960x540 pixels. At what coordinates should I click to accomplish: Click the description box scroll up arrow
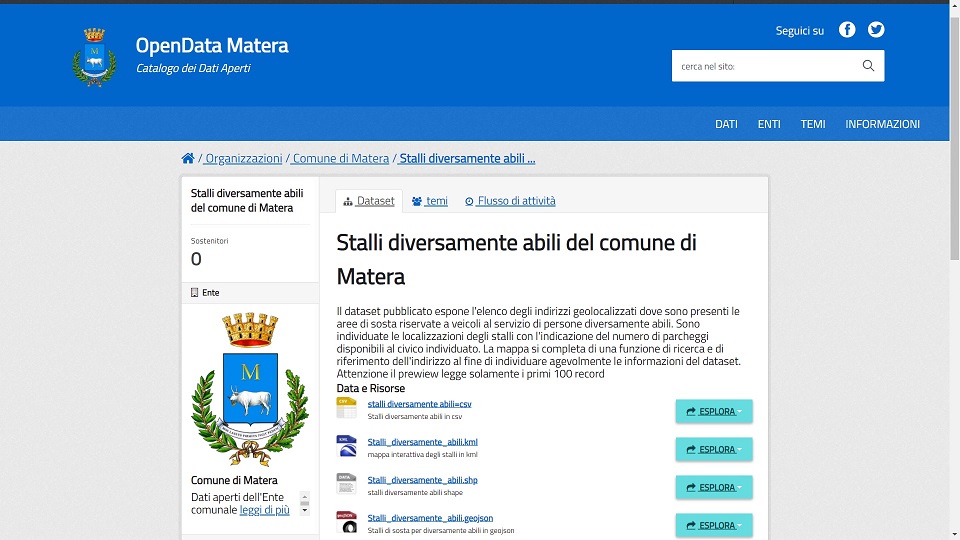tap(304, 495)
